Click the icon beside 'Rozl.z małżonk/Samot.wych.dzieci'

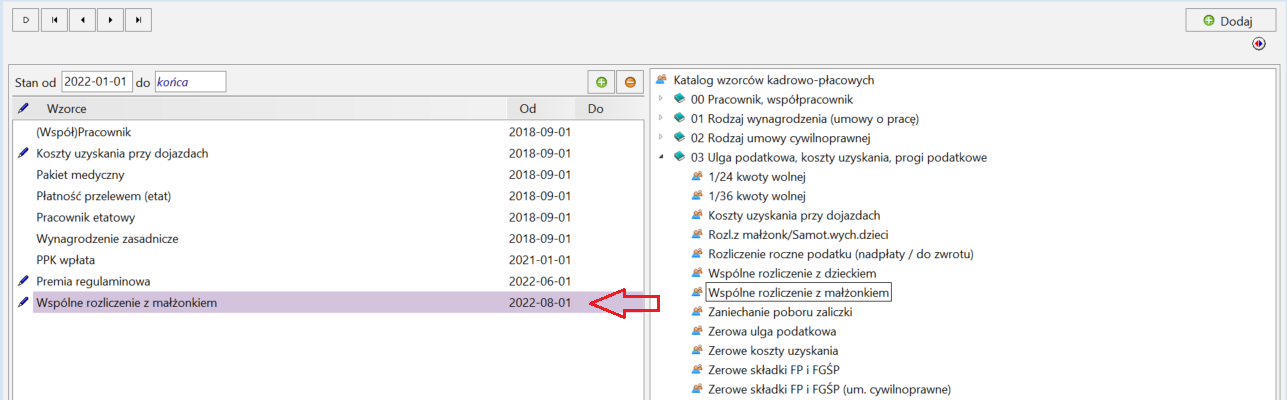698,234
